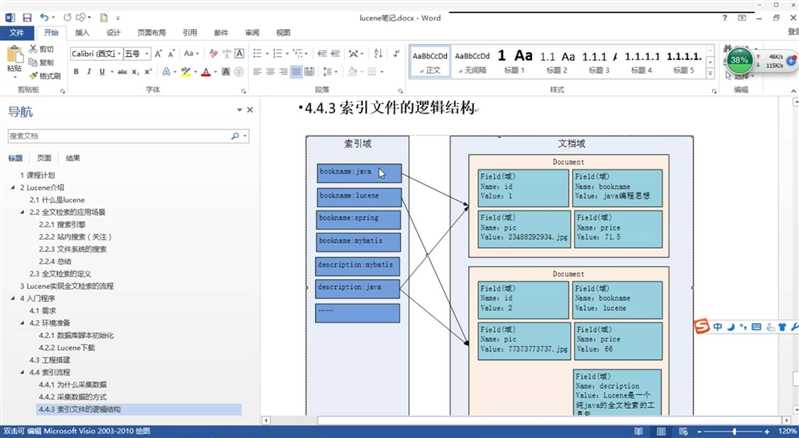799x438 pixels.
Task: Collapse the '4.4 索引流程' heading
Action: pos(22,372)
